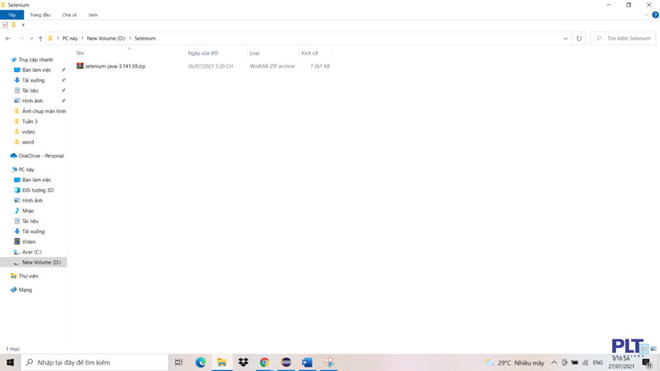Image resolution: width=660 pixels, height=371 pixels.
Task: Click the New folder quick access icon
Action: coord(14,25)
